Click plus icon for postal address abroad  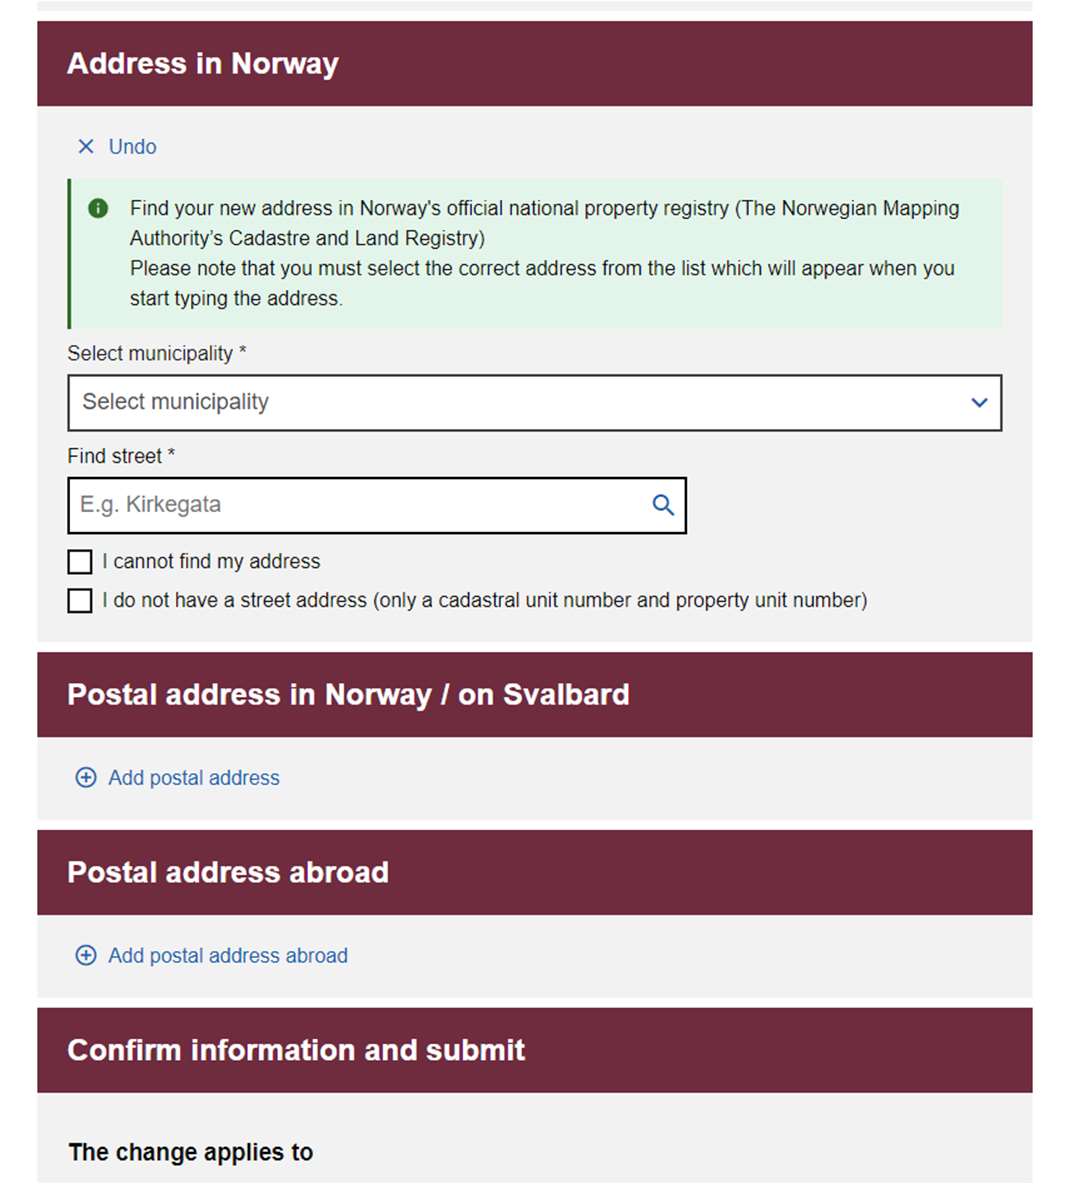[86, 956]
